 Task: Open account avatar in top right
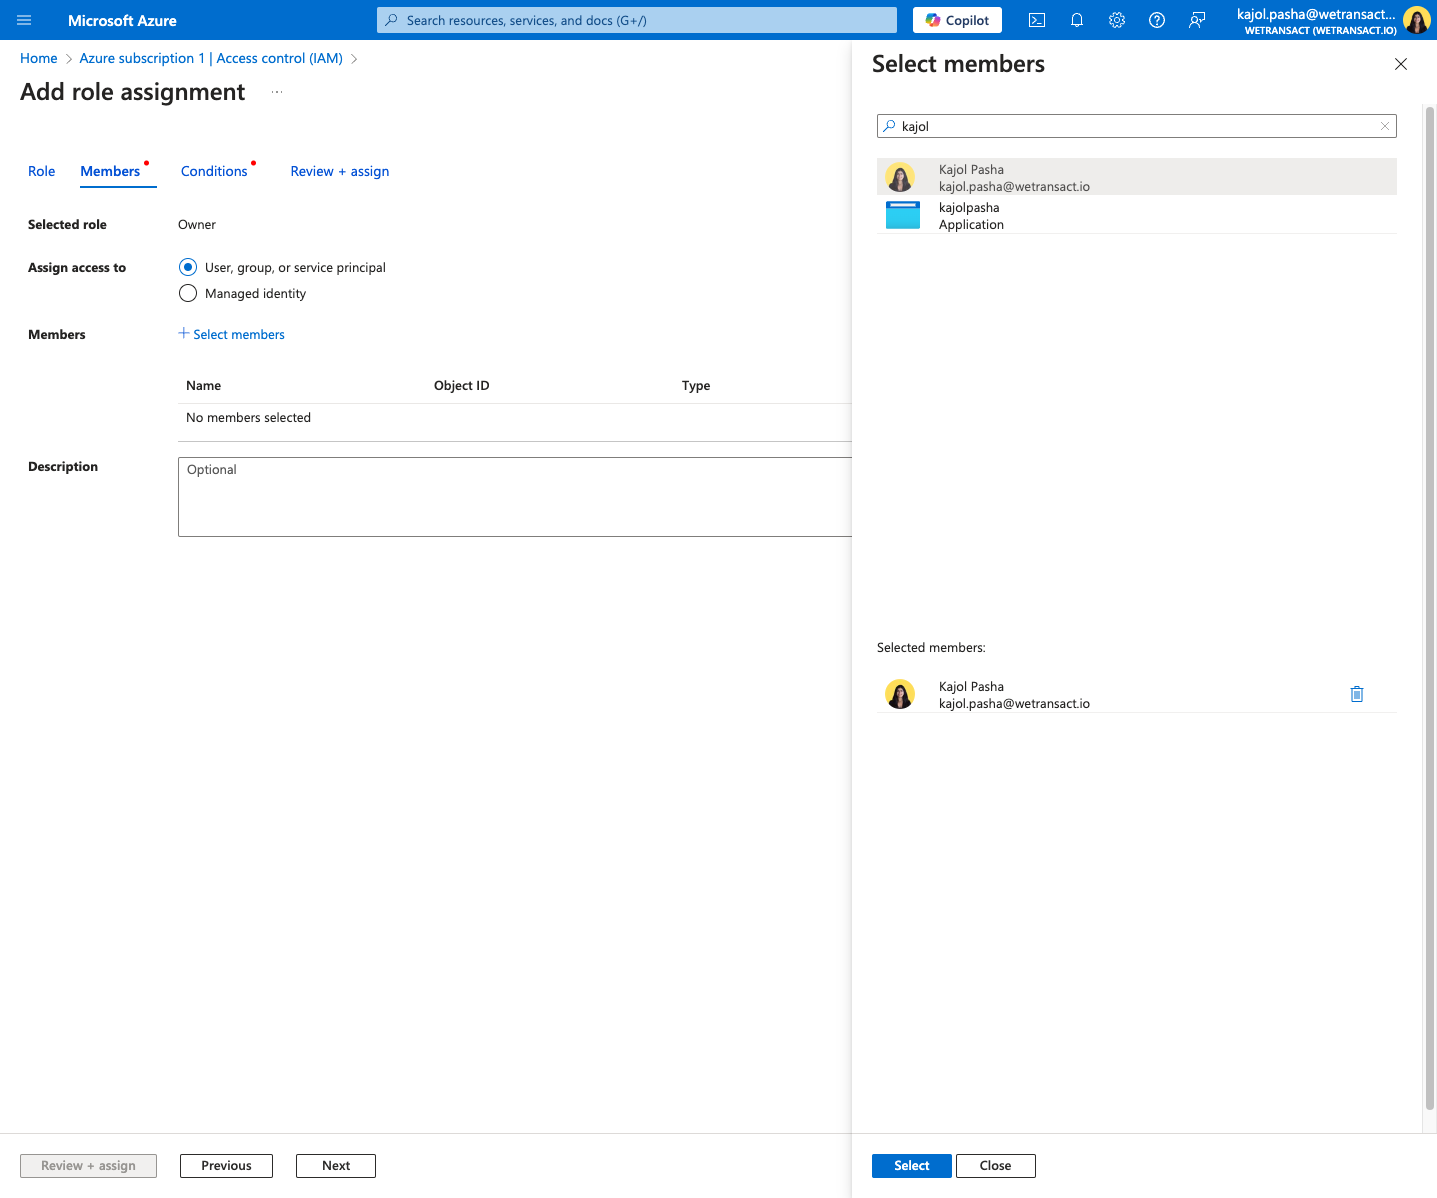[x=1416, y=20]
